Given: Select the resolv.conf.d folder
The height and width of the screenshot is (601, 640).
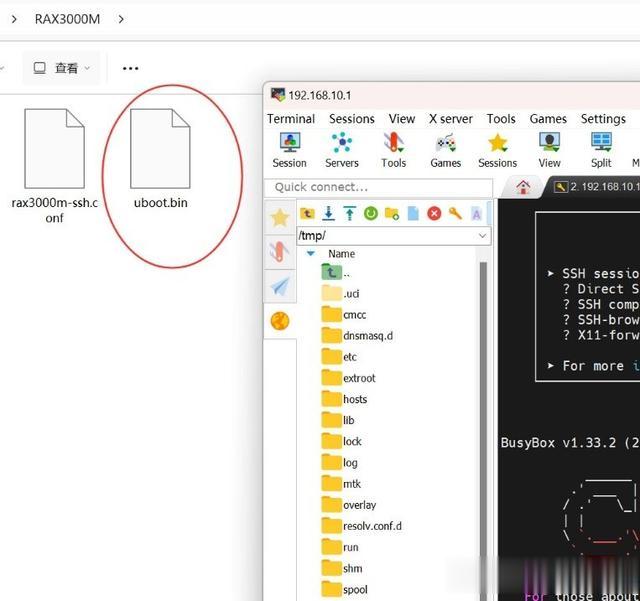Looking at the screenshot, I should 362,526.
